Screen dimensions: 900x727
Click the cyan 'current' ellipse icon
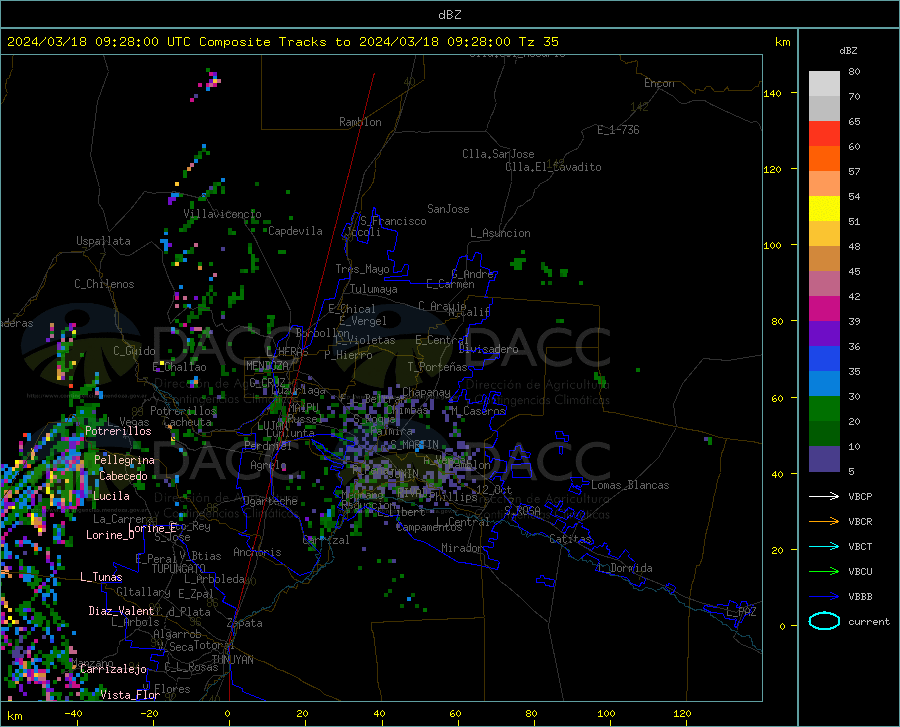click(x=824, y=621)
